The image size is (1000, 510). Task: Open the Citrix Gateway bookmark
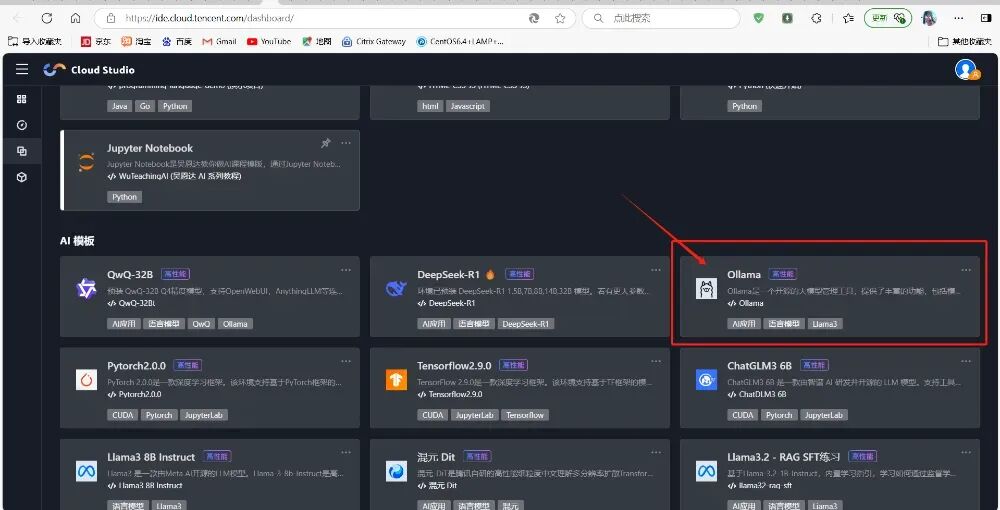[x=374, y=41]
